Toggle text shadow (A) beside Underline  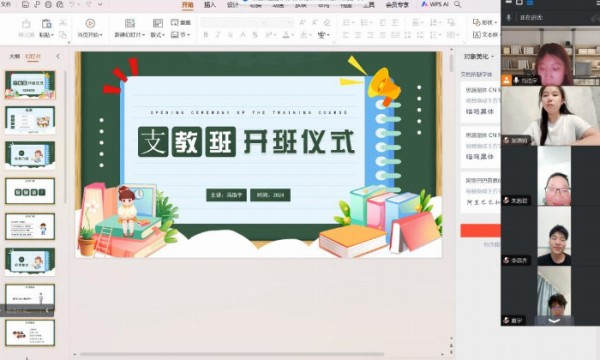pos(243,35)
